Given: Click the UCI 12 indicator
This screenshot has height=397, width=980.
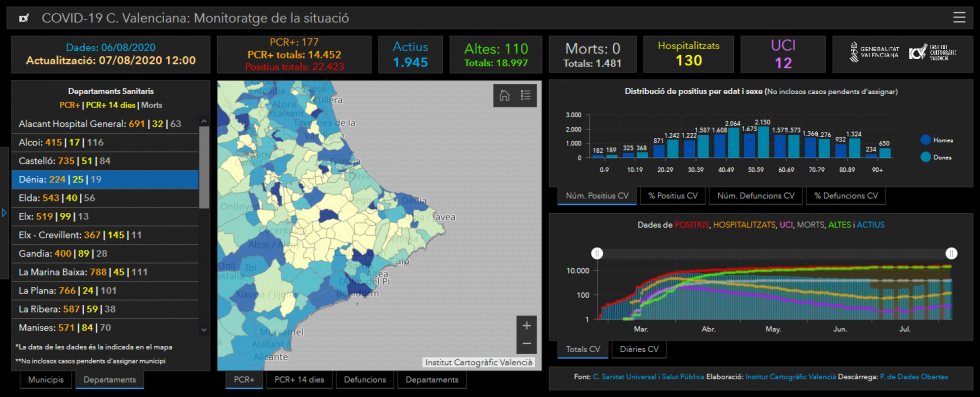Looking at the screenshot, I should pos(783,54).
